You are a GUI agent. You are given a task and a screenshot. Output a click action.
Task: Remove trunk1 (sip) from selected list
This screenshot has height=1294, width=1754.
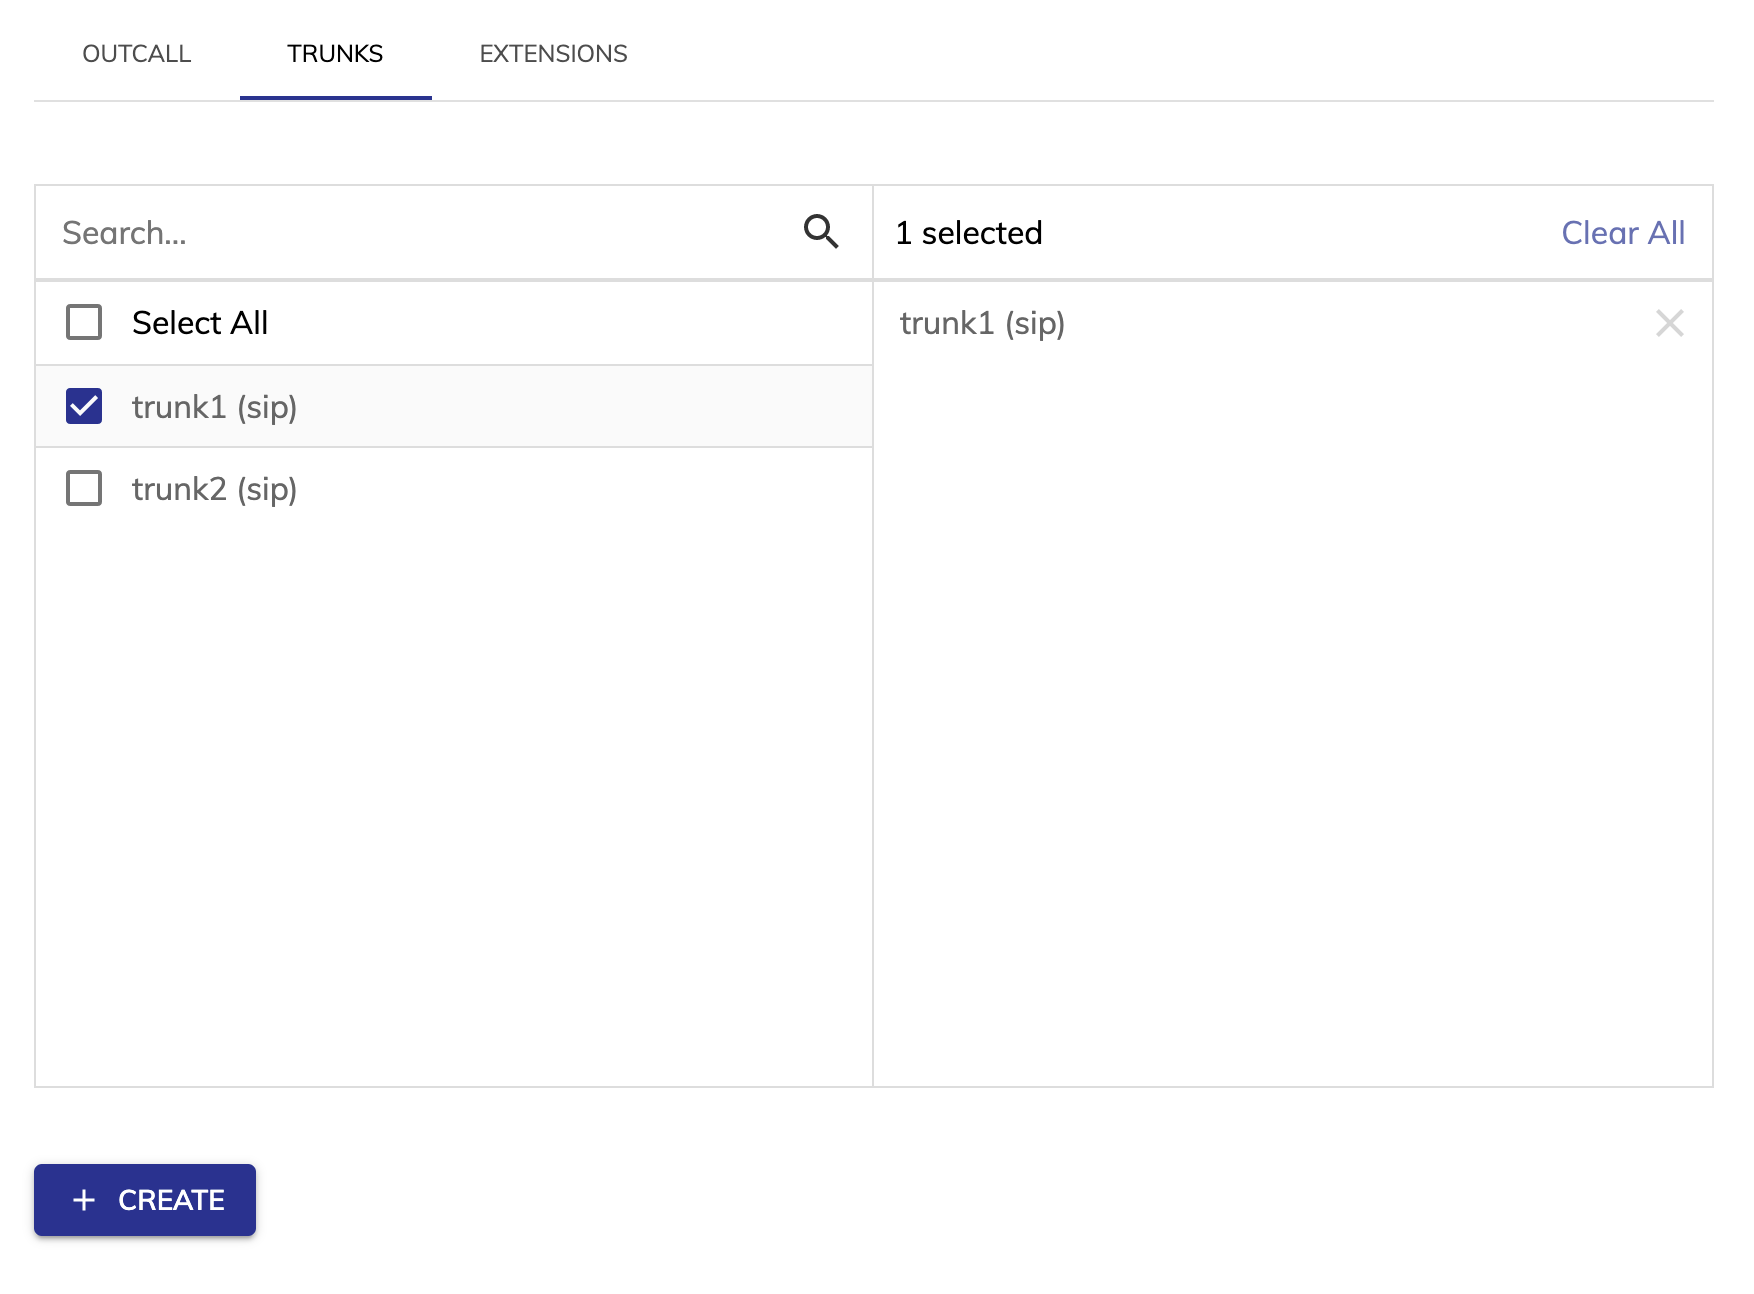pos(1669,323)
